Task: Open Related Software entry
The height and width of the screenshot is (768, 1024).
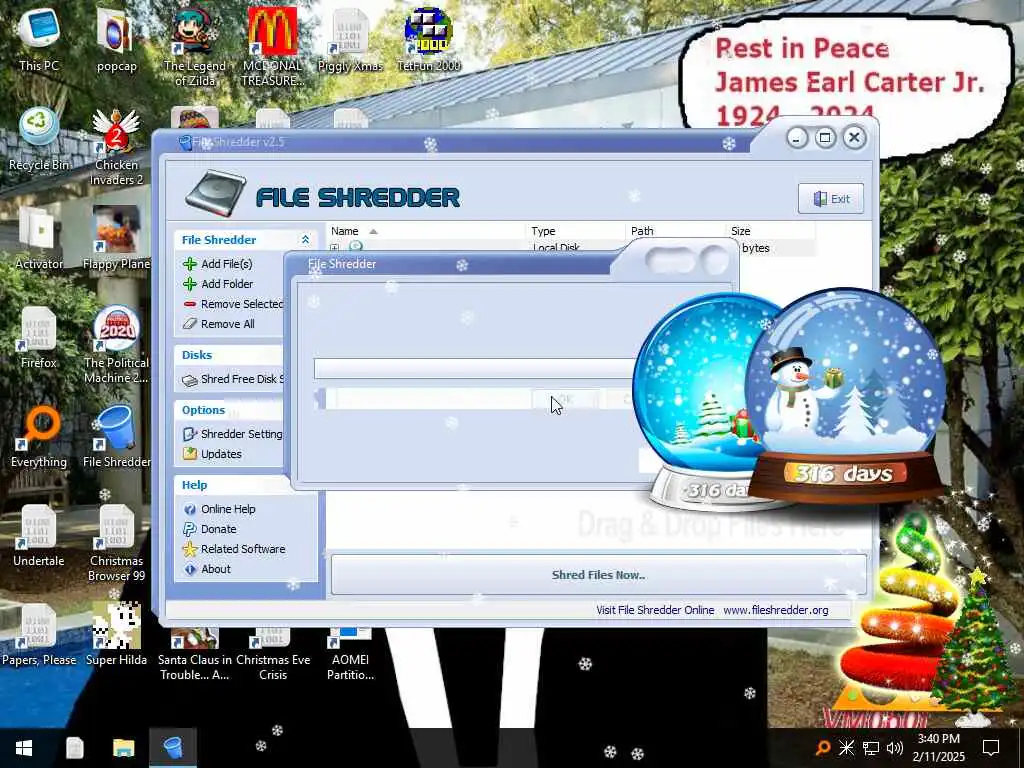Action: pyautogui.click(x=234, y=549)
